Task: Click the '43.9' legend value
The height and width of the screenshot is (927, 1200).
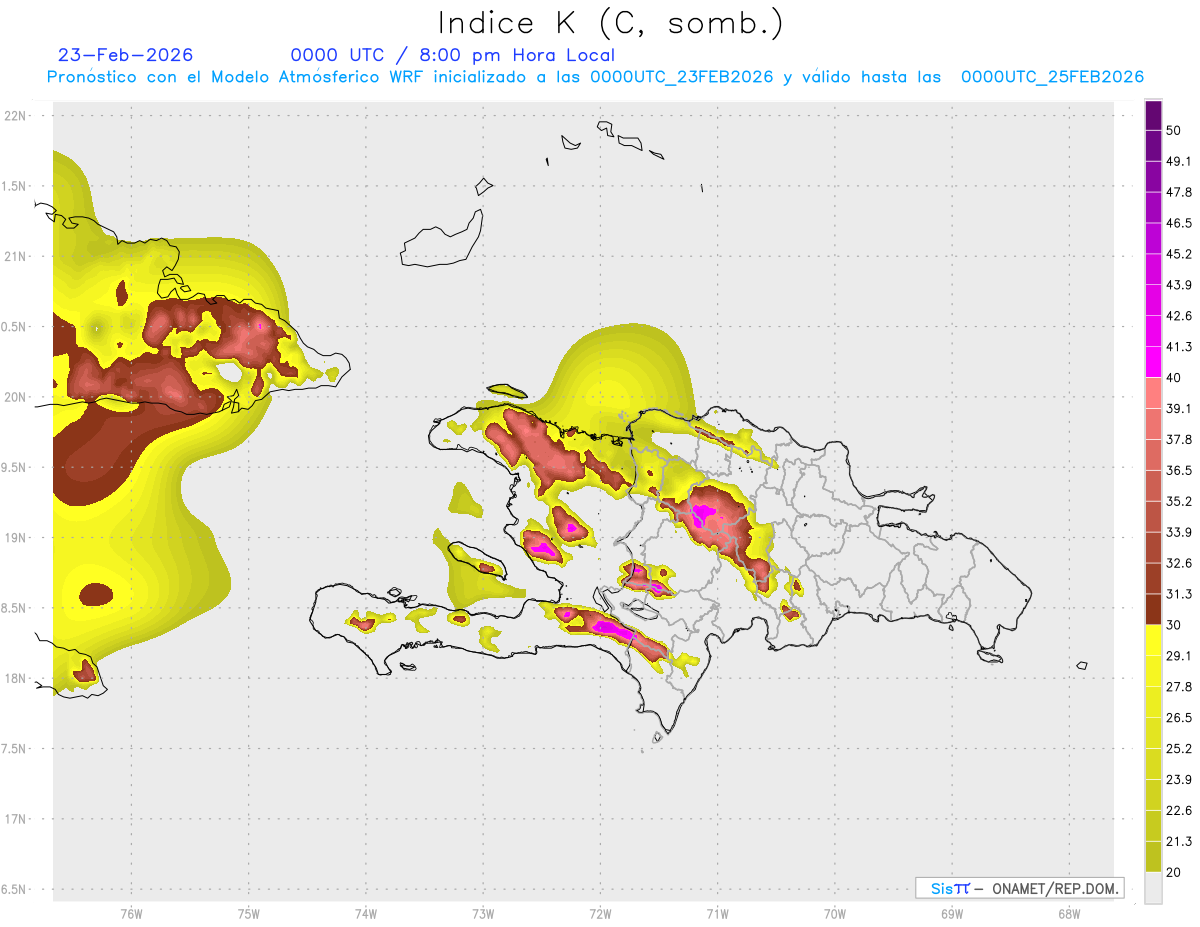Action: 1179,285
